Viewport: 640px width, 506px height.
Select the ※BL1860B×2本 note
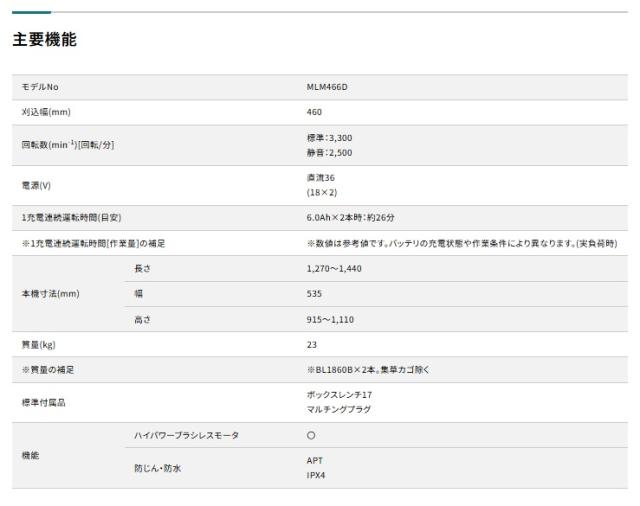coord(368,370)
